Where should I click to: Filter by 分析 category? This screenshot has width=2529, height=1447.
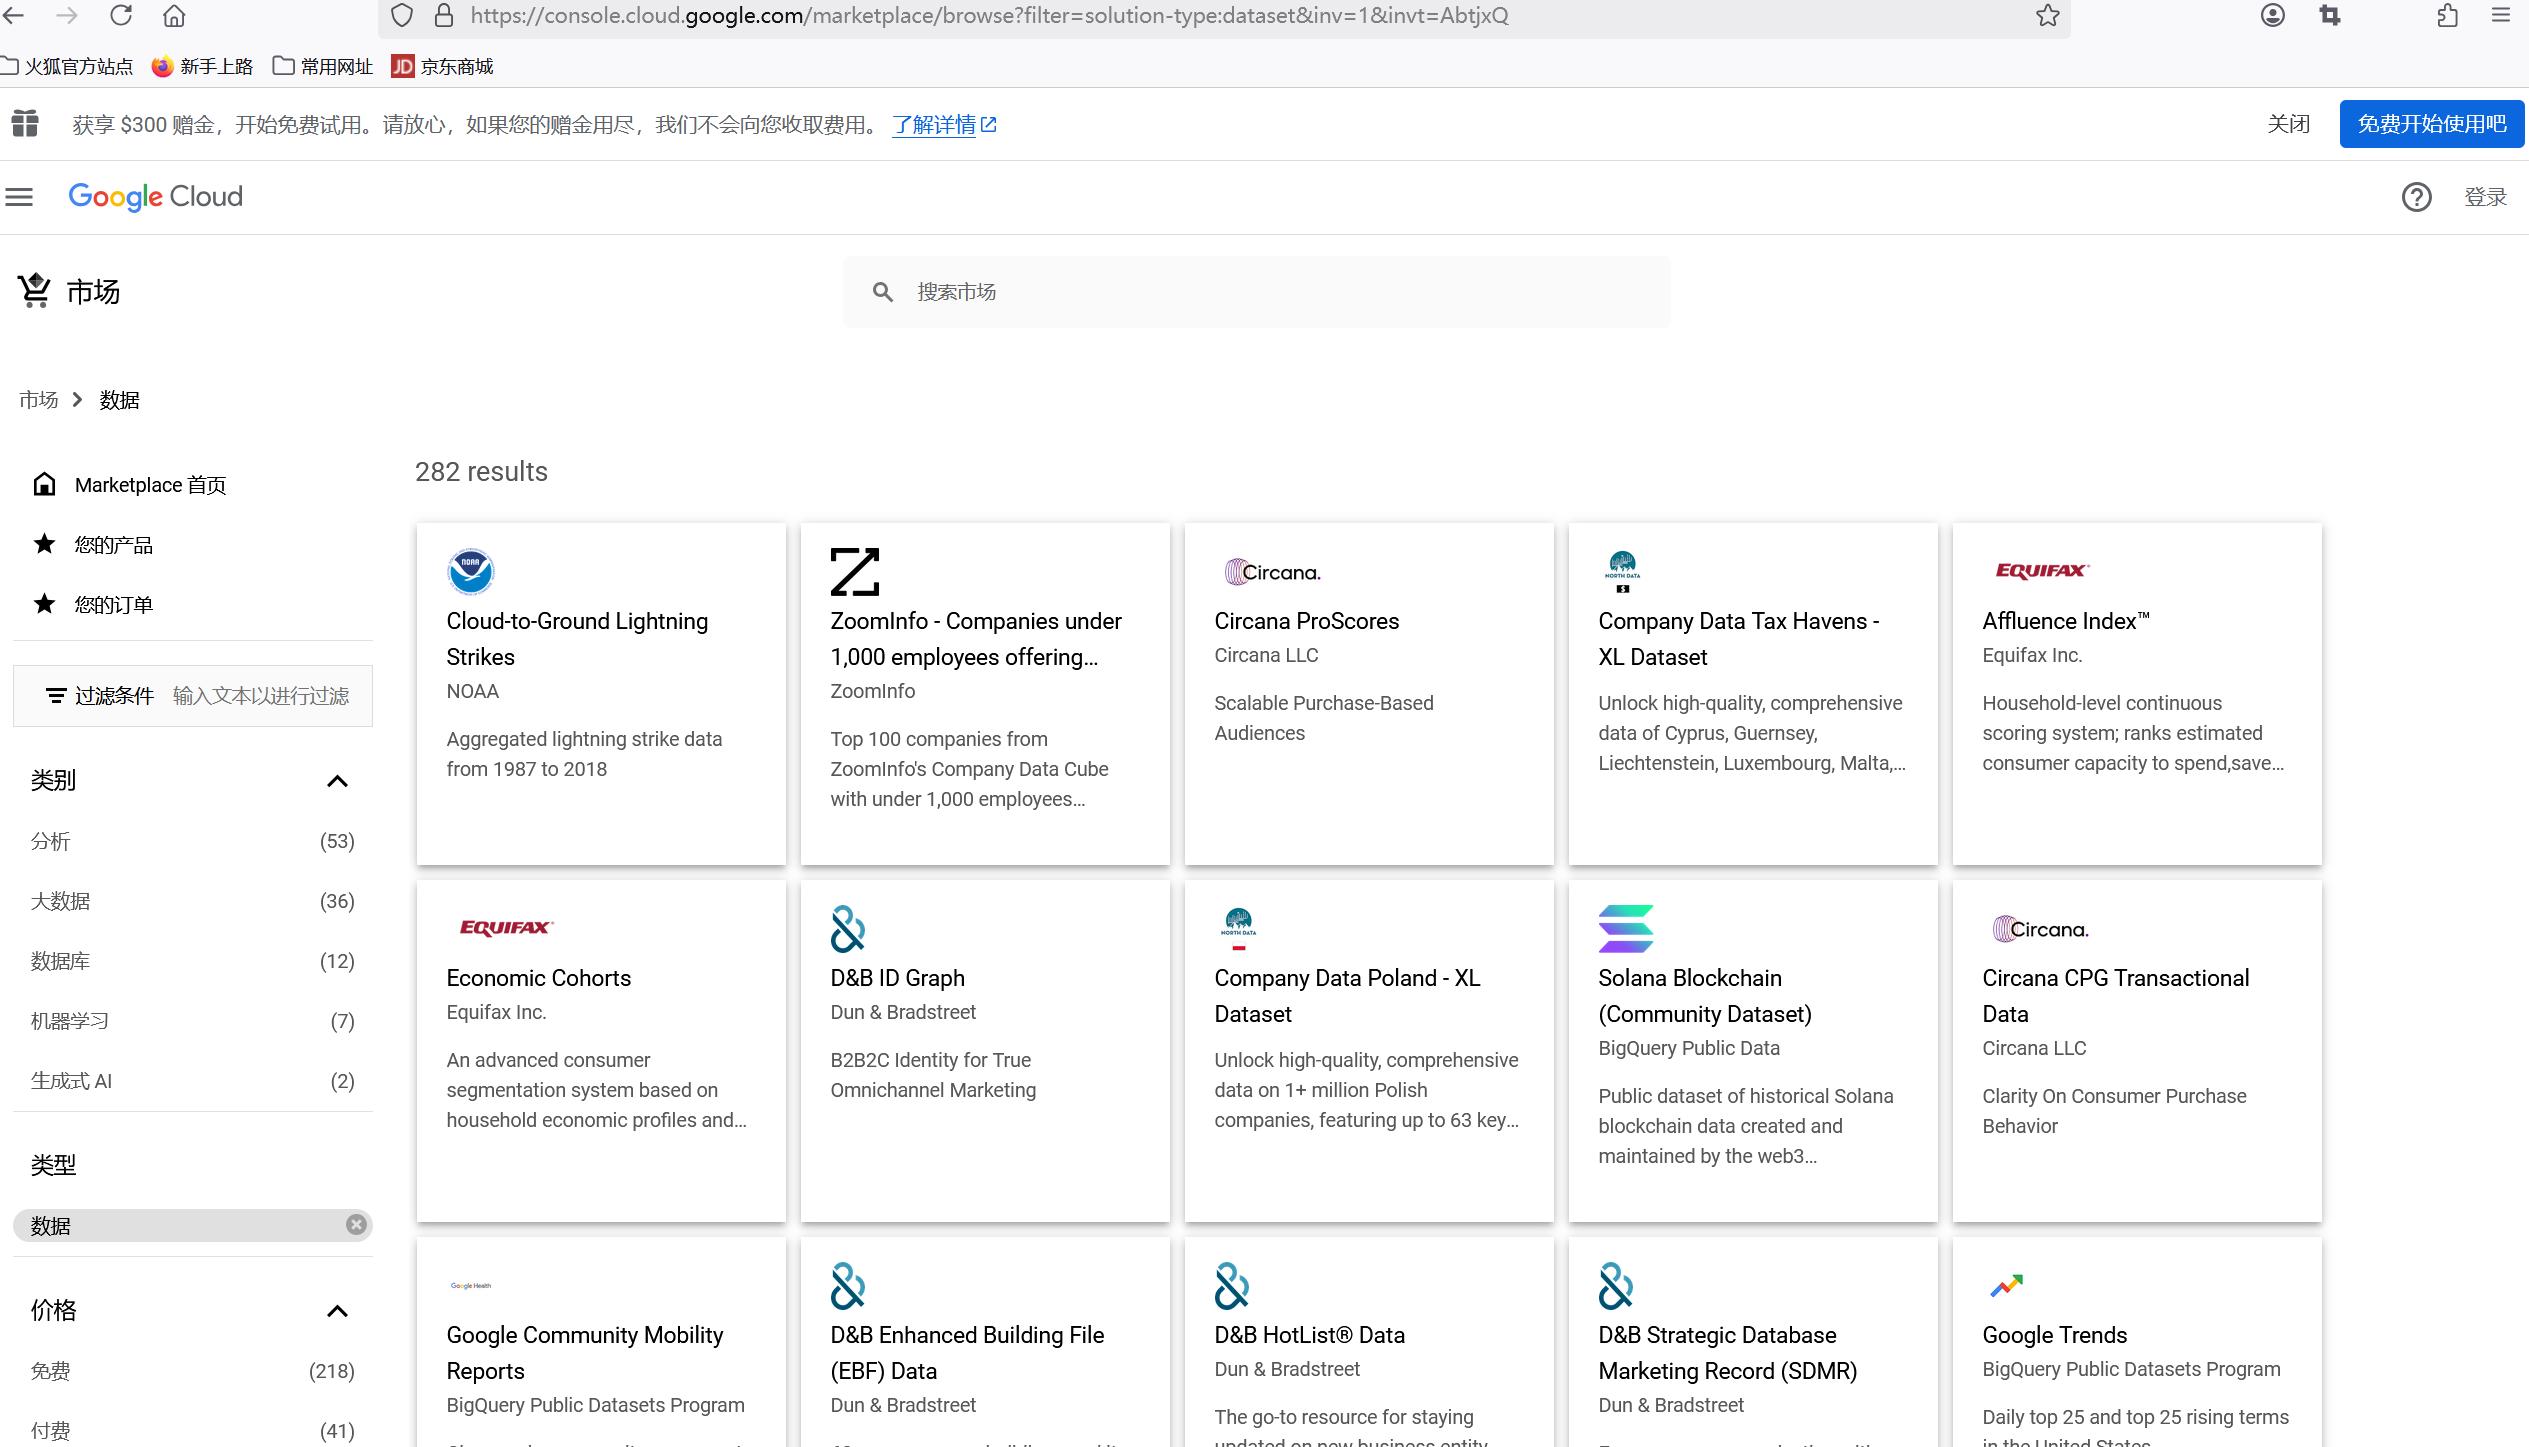click(193, 841)
